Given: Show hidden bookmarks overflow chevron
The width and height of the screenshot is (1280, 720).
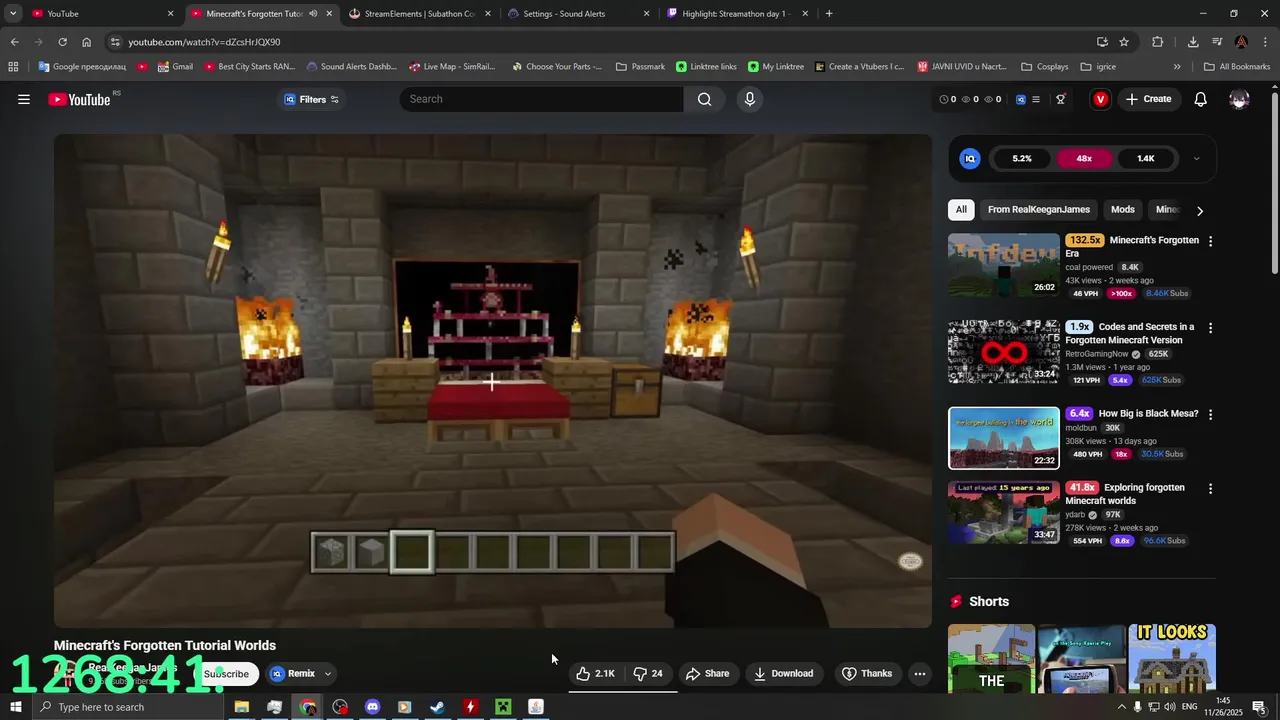Looking at the screenshot, I should click(1177, 67).
